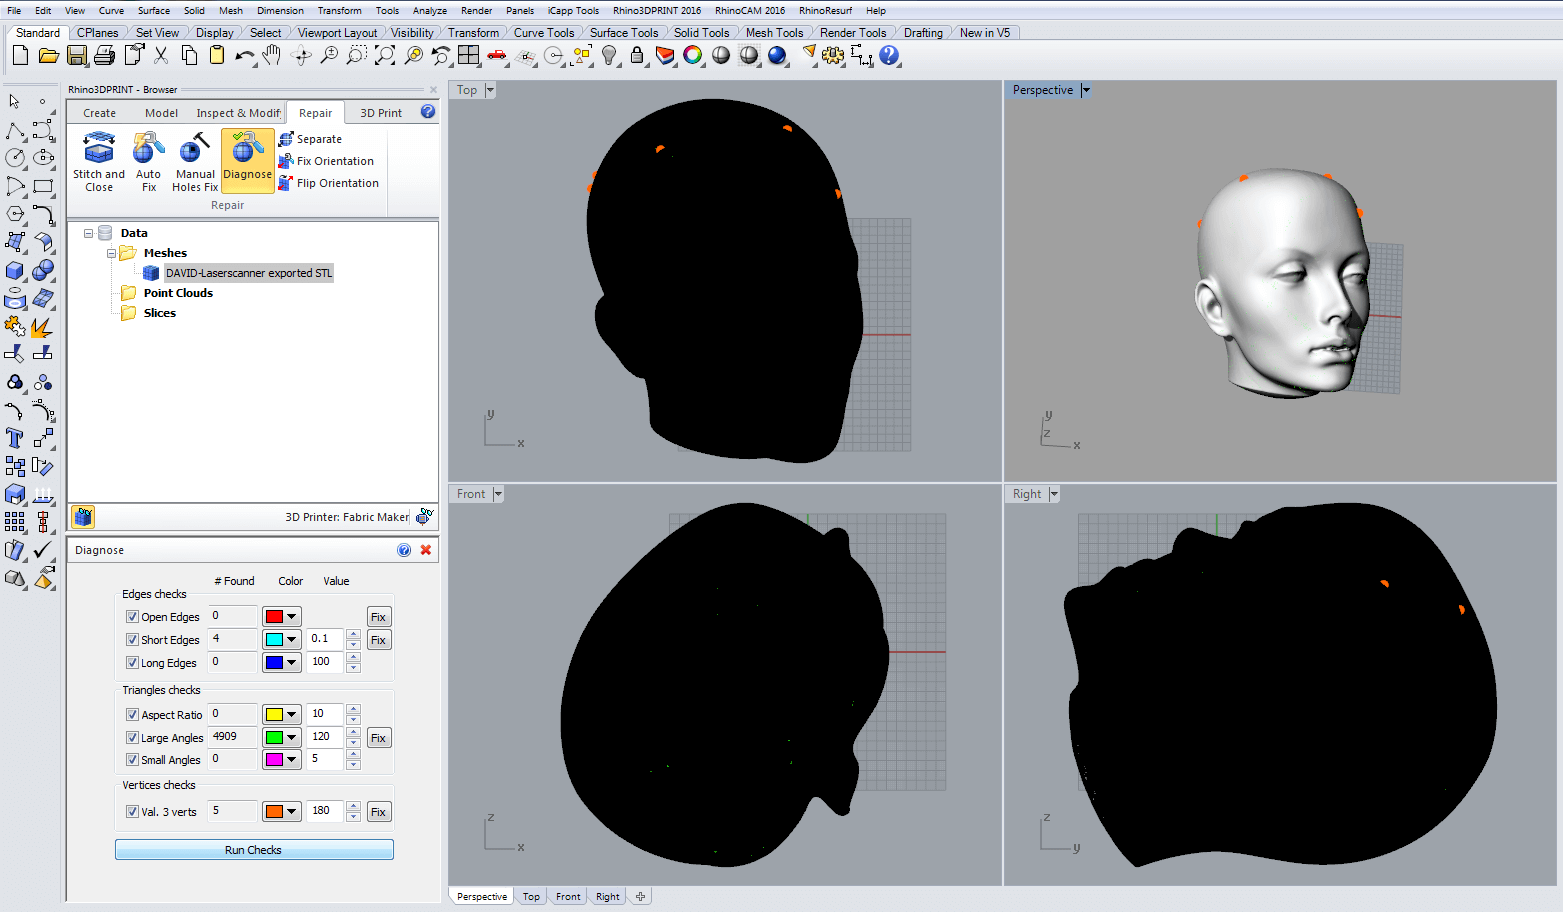Switch to the 3D Print tab
Viewport: 1563px width, 912px height.
click(380, 113)
